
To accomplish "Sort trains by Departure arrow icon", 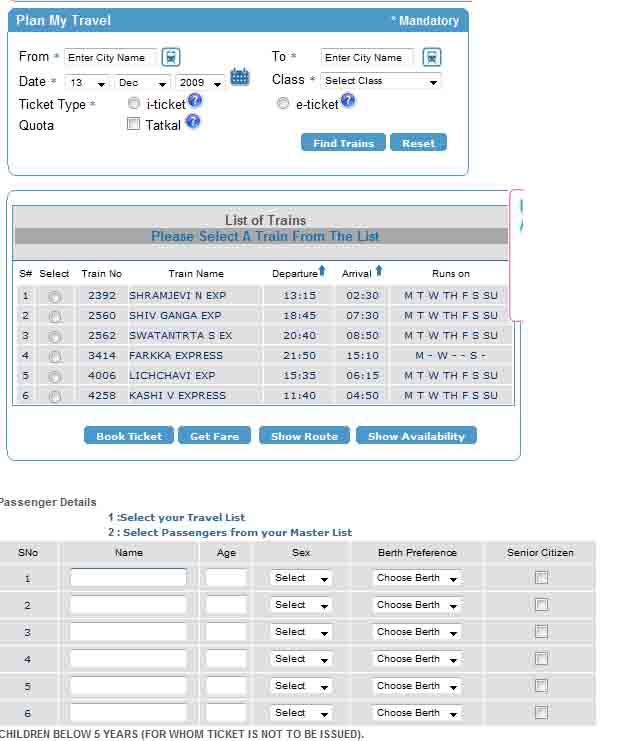I will [x=322, y=271].
